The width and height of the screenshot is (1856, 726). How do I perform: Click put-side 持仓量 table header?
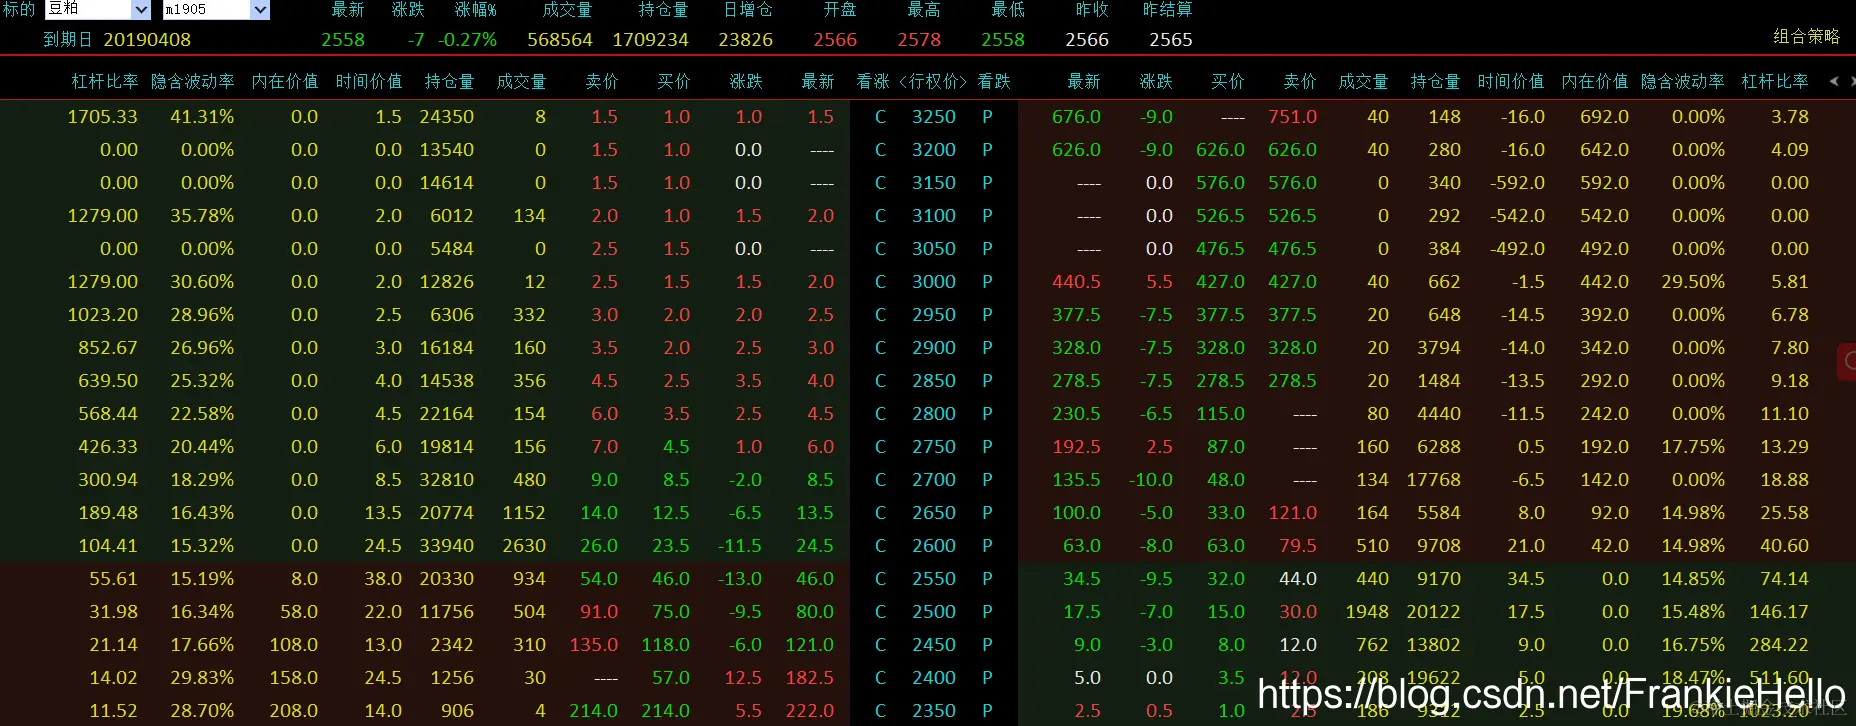pyautogui.click(x=1435, y=81)
